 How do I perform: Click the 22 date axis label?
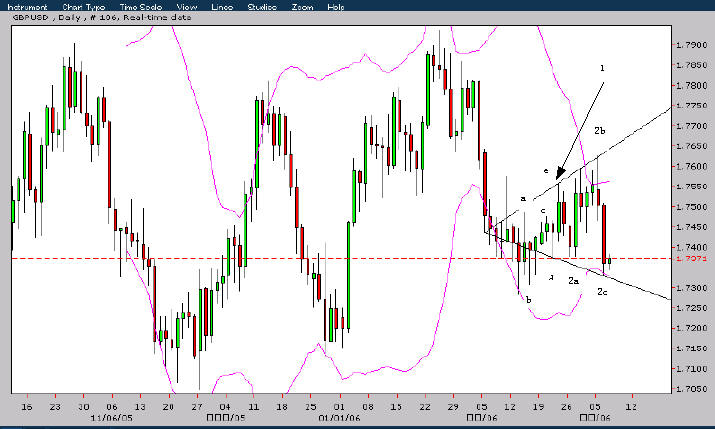(x=425, y=407)
